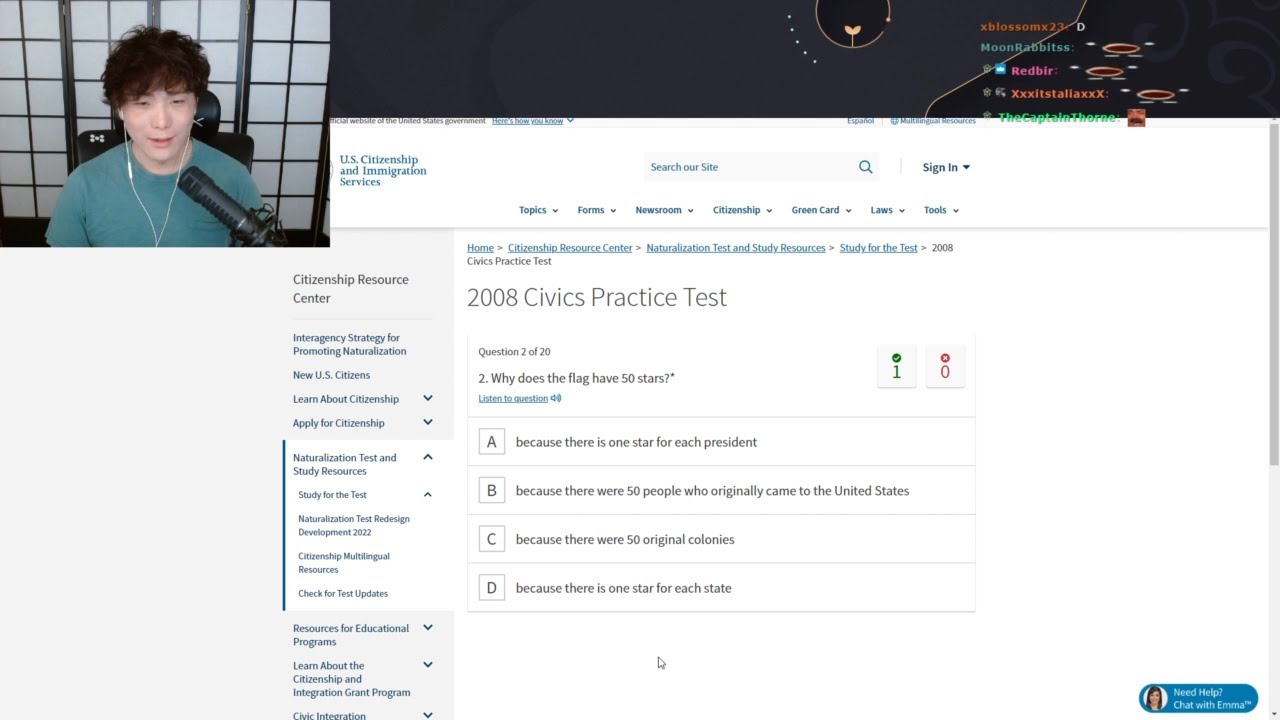Screen dimensions: 1280x720
Task: Open Home breadcrumb link
Action: [480, 248]
